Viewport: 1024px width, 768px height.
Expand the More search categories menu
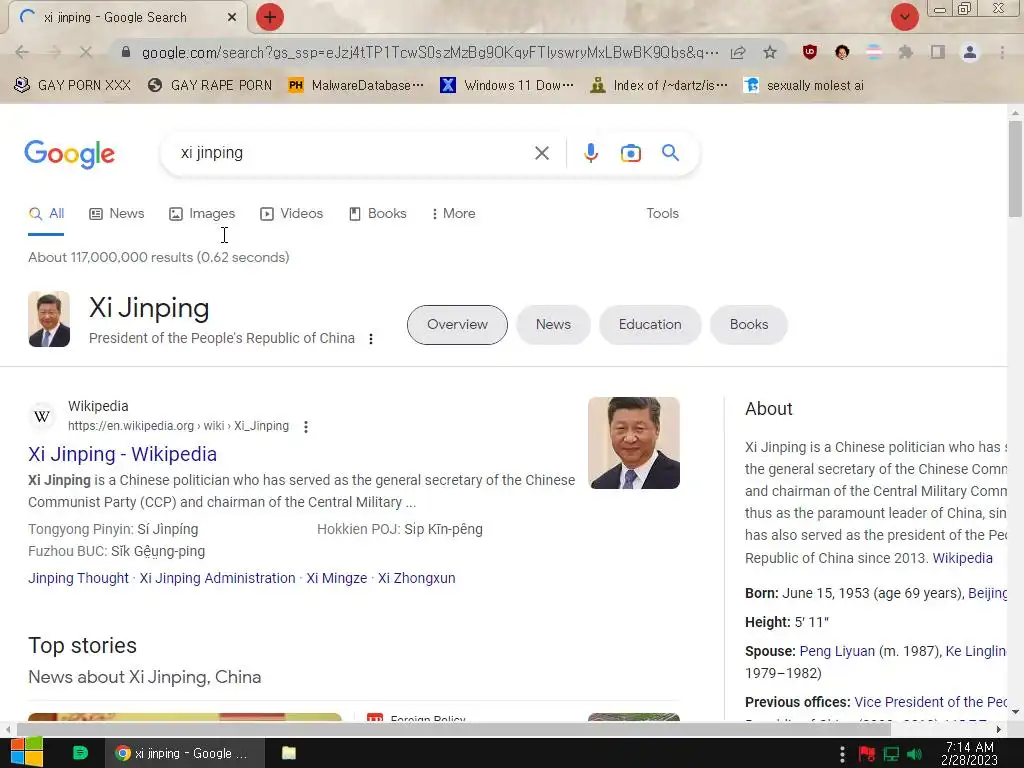pos(453,214)
